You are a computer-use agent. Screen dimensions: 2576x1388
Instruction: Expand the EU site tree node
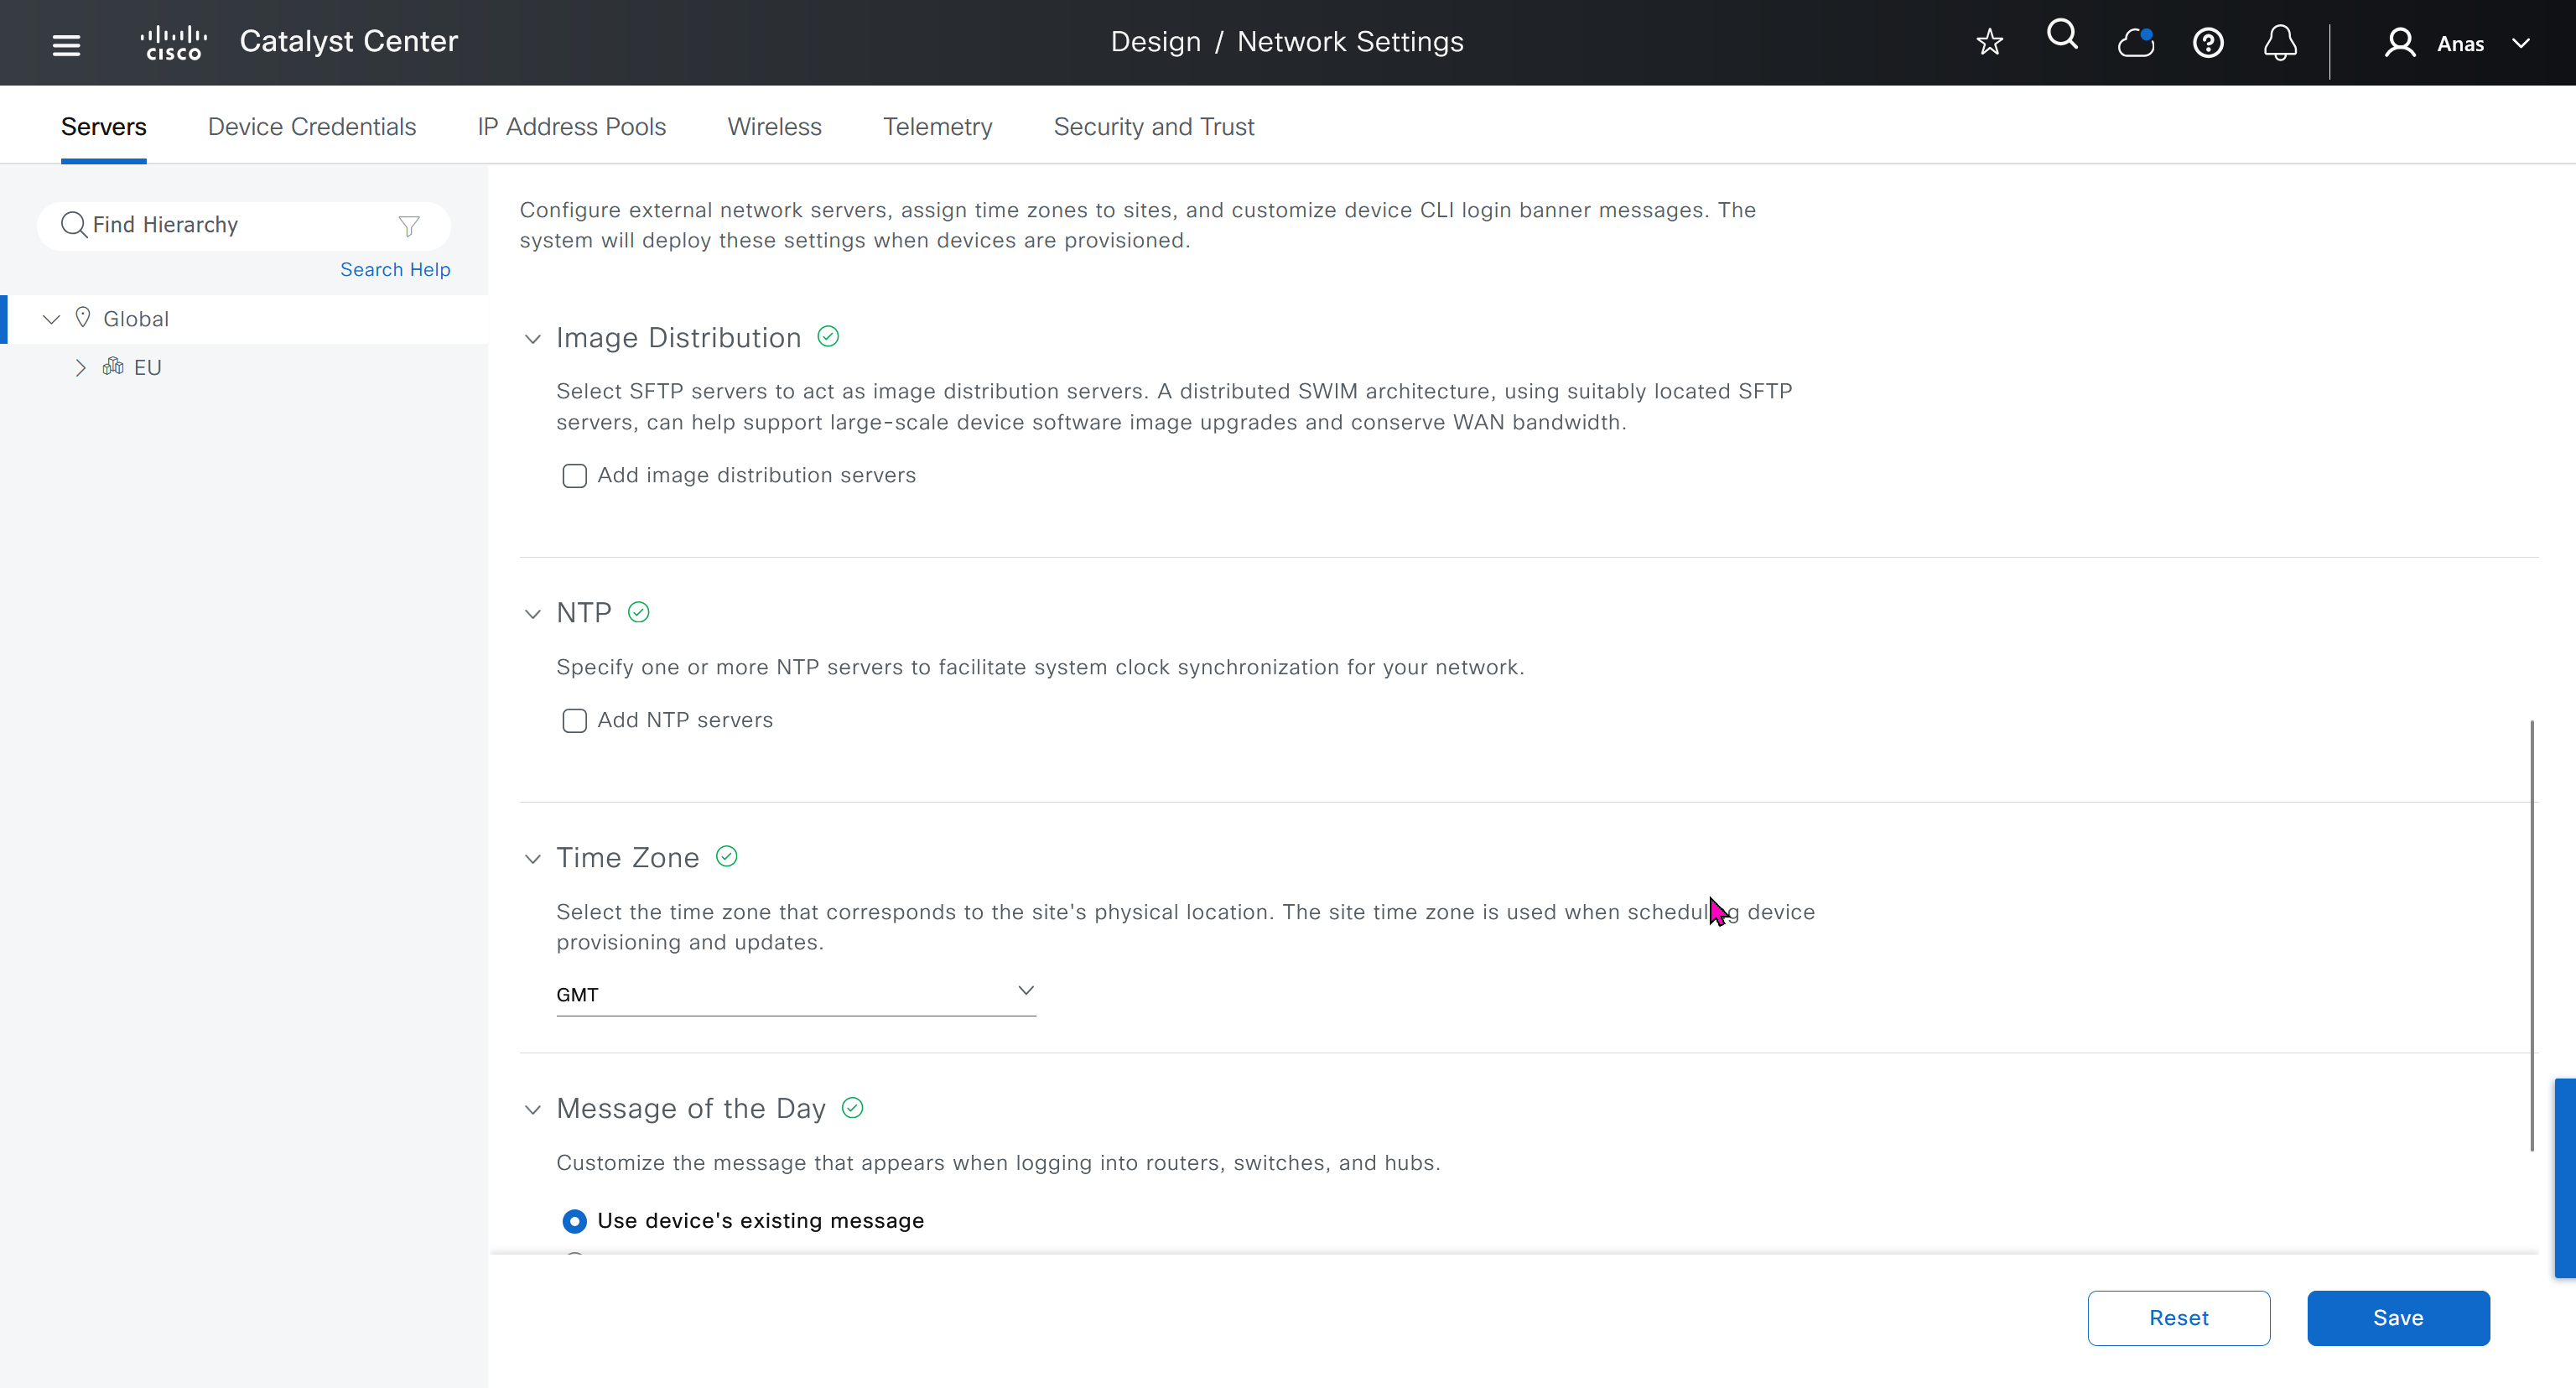click(81, 368)
